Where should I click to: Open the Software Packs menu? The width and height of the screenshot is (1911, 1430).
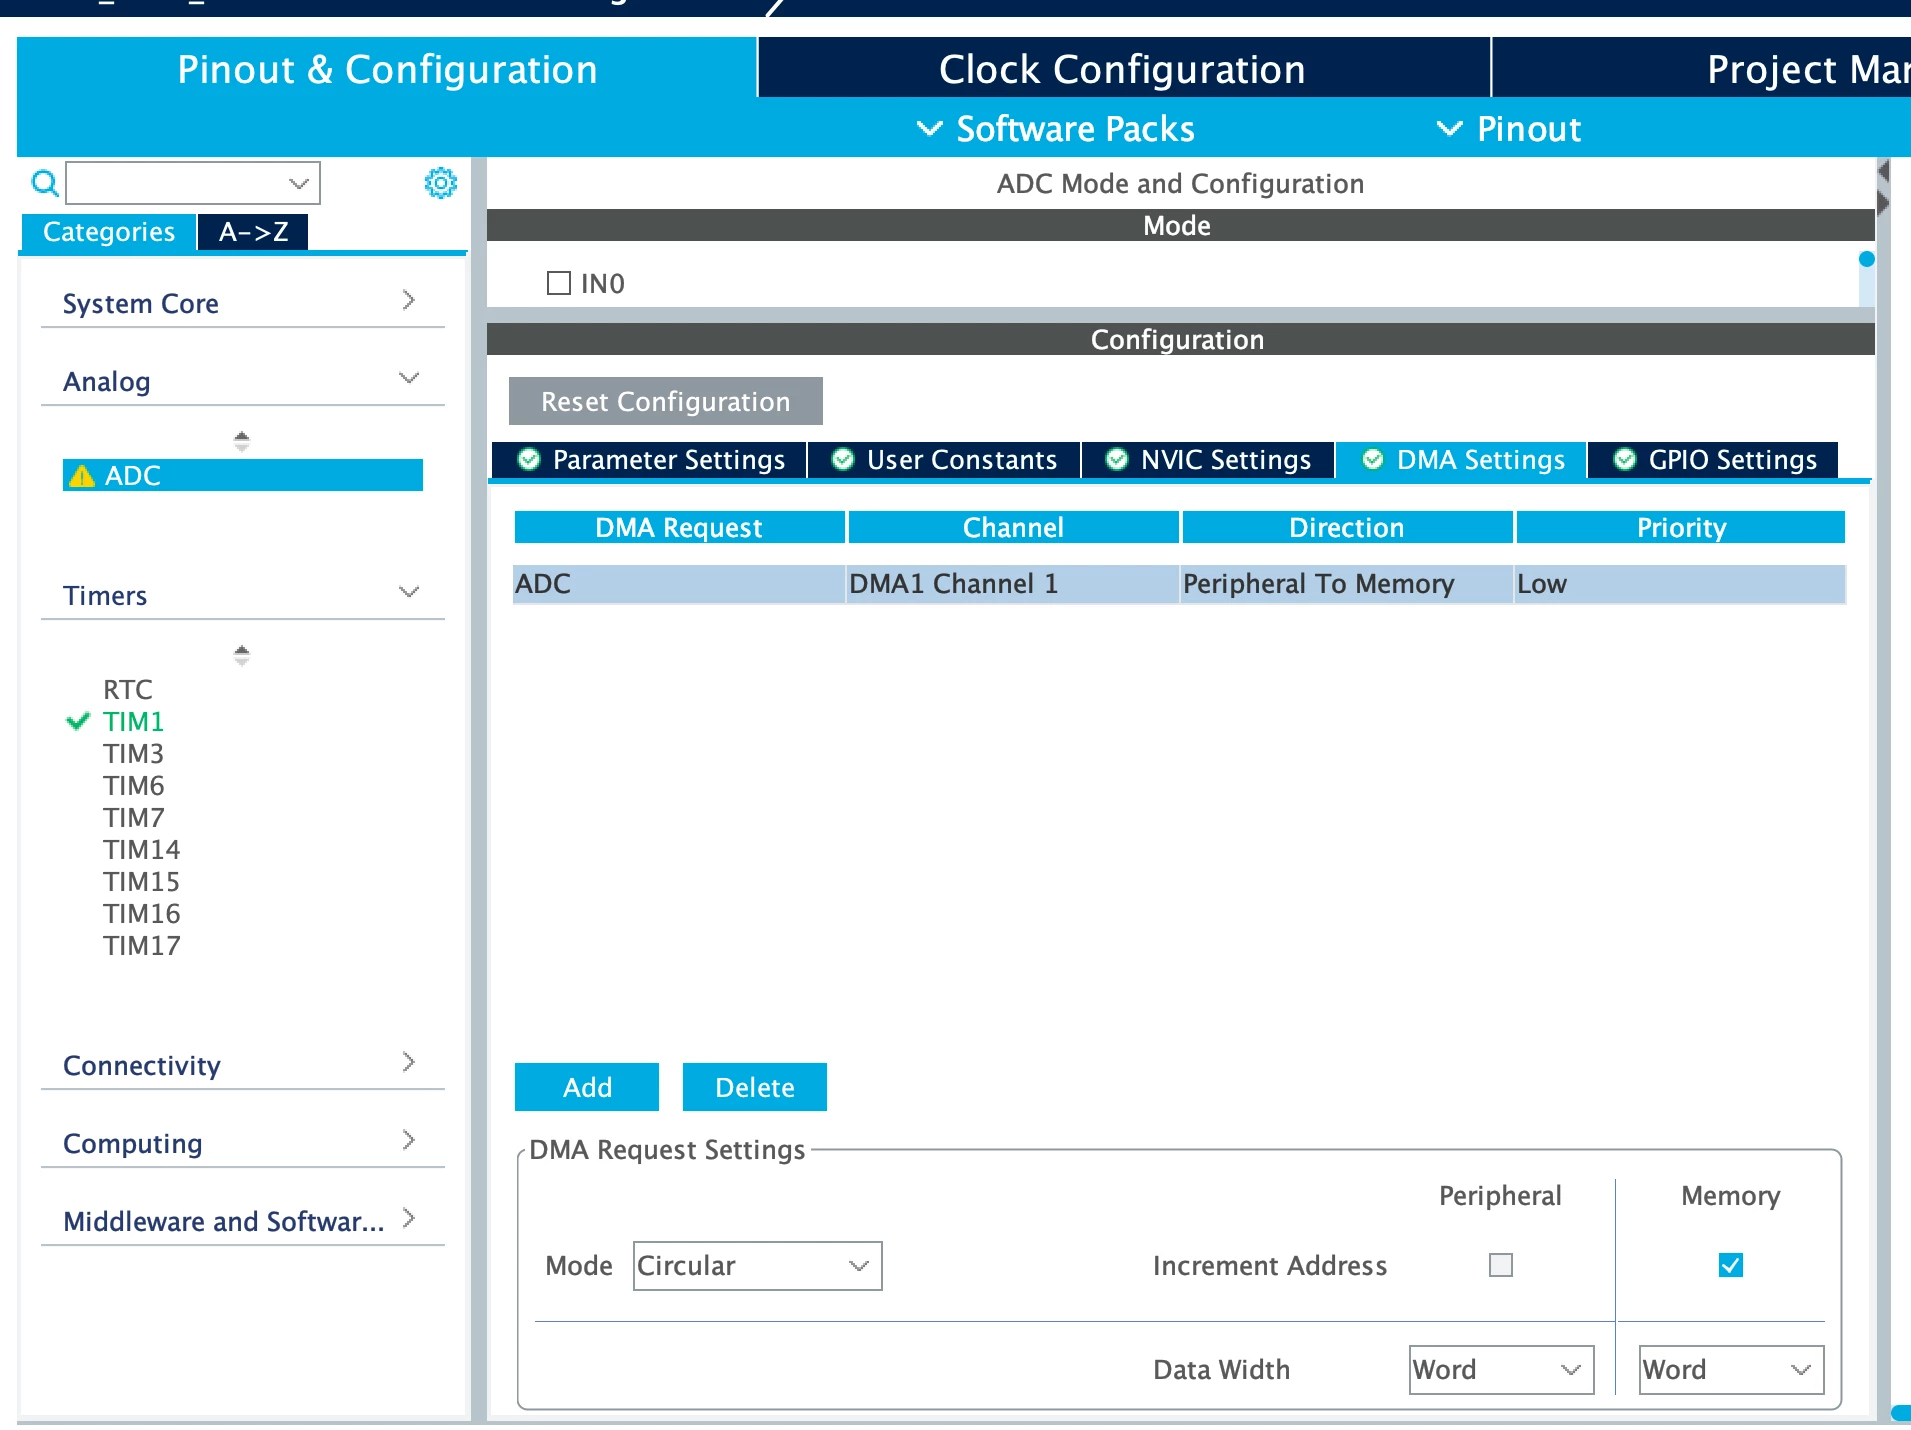point(1056,129)
